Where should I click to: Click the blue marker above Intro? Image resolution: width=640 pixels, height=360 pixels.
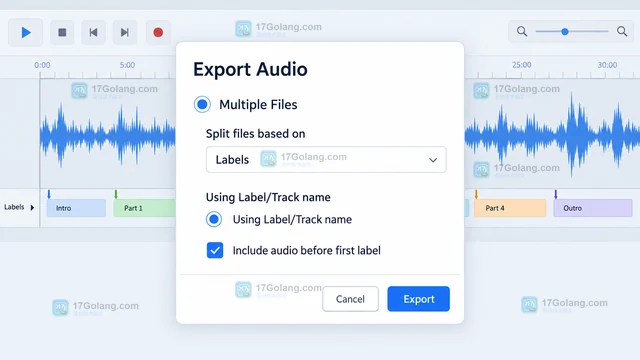pyautogui.click(x=49, y=194)
